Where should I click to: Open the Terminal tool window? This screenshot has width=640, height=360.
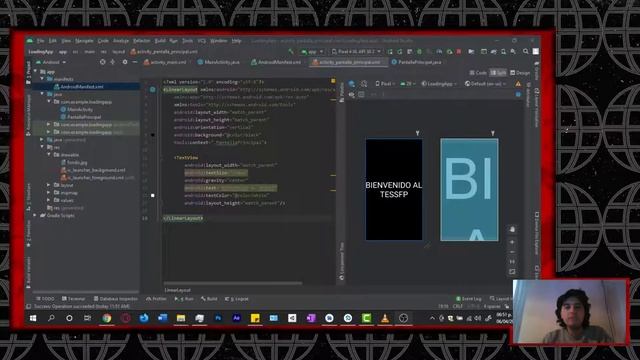tap(73, 299)
